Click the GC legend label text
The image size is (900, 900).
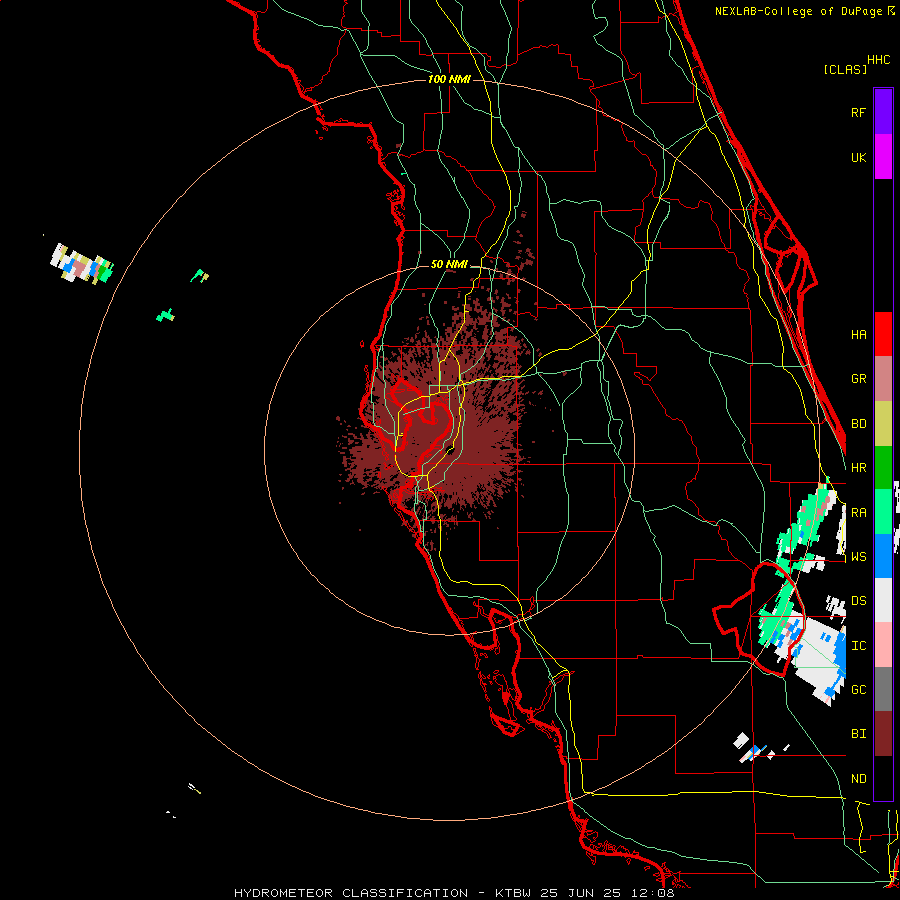(x=858, y=690)
